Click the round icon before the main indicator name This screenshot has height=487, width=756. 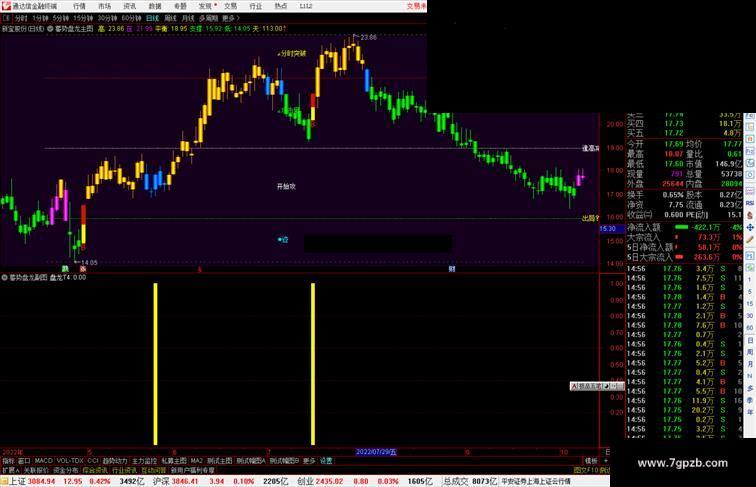(x=50, y=29)
